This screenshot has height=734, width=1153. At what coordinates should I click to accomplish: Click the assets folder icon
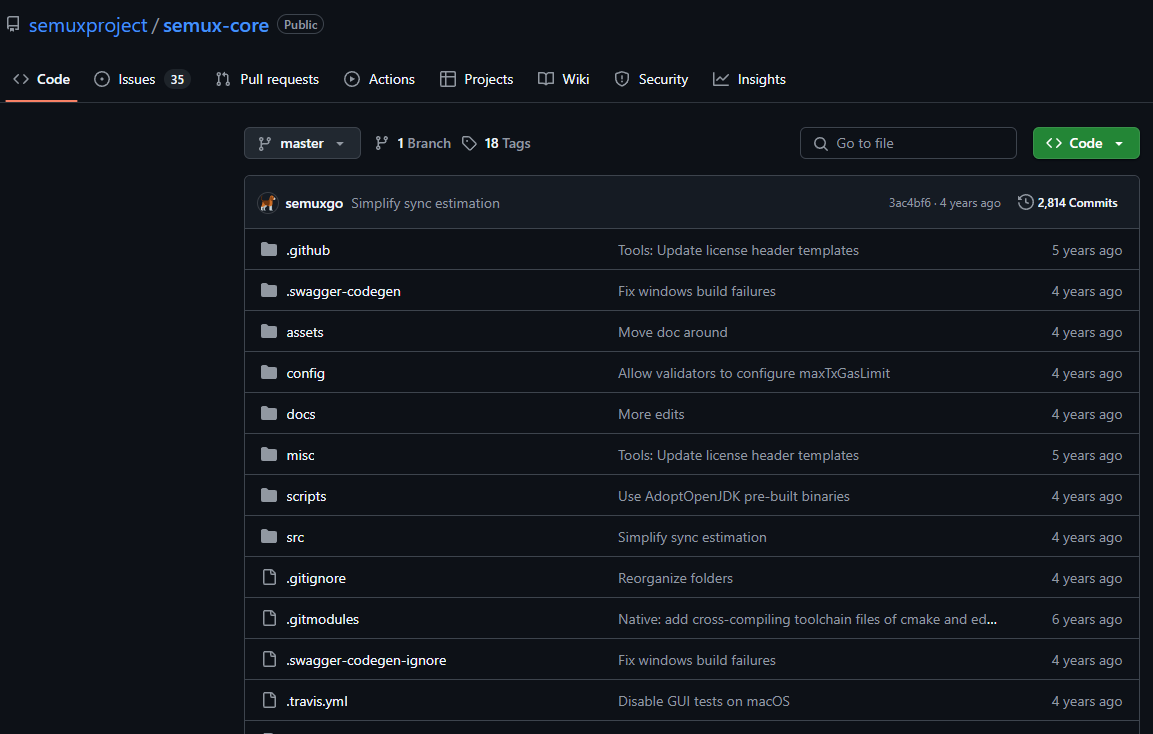point(269,332)
